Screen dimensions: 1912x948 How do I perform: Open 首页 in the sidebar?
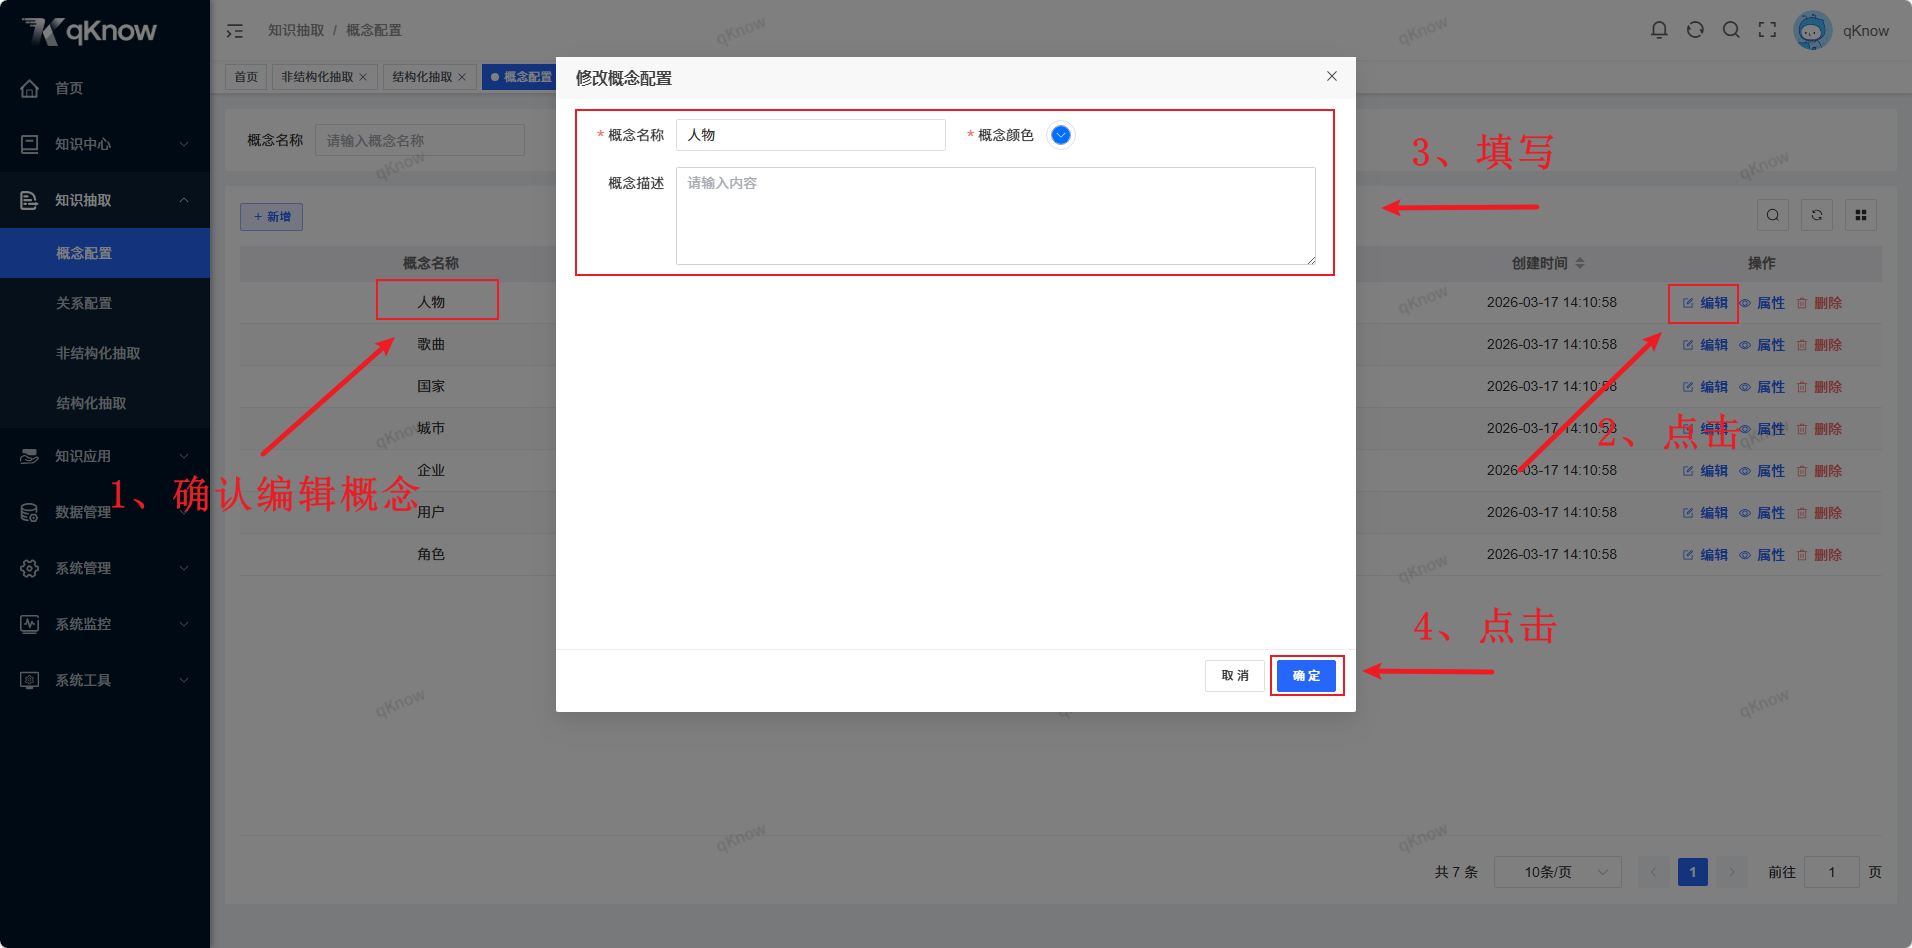pos(105,88)
